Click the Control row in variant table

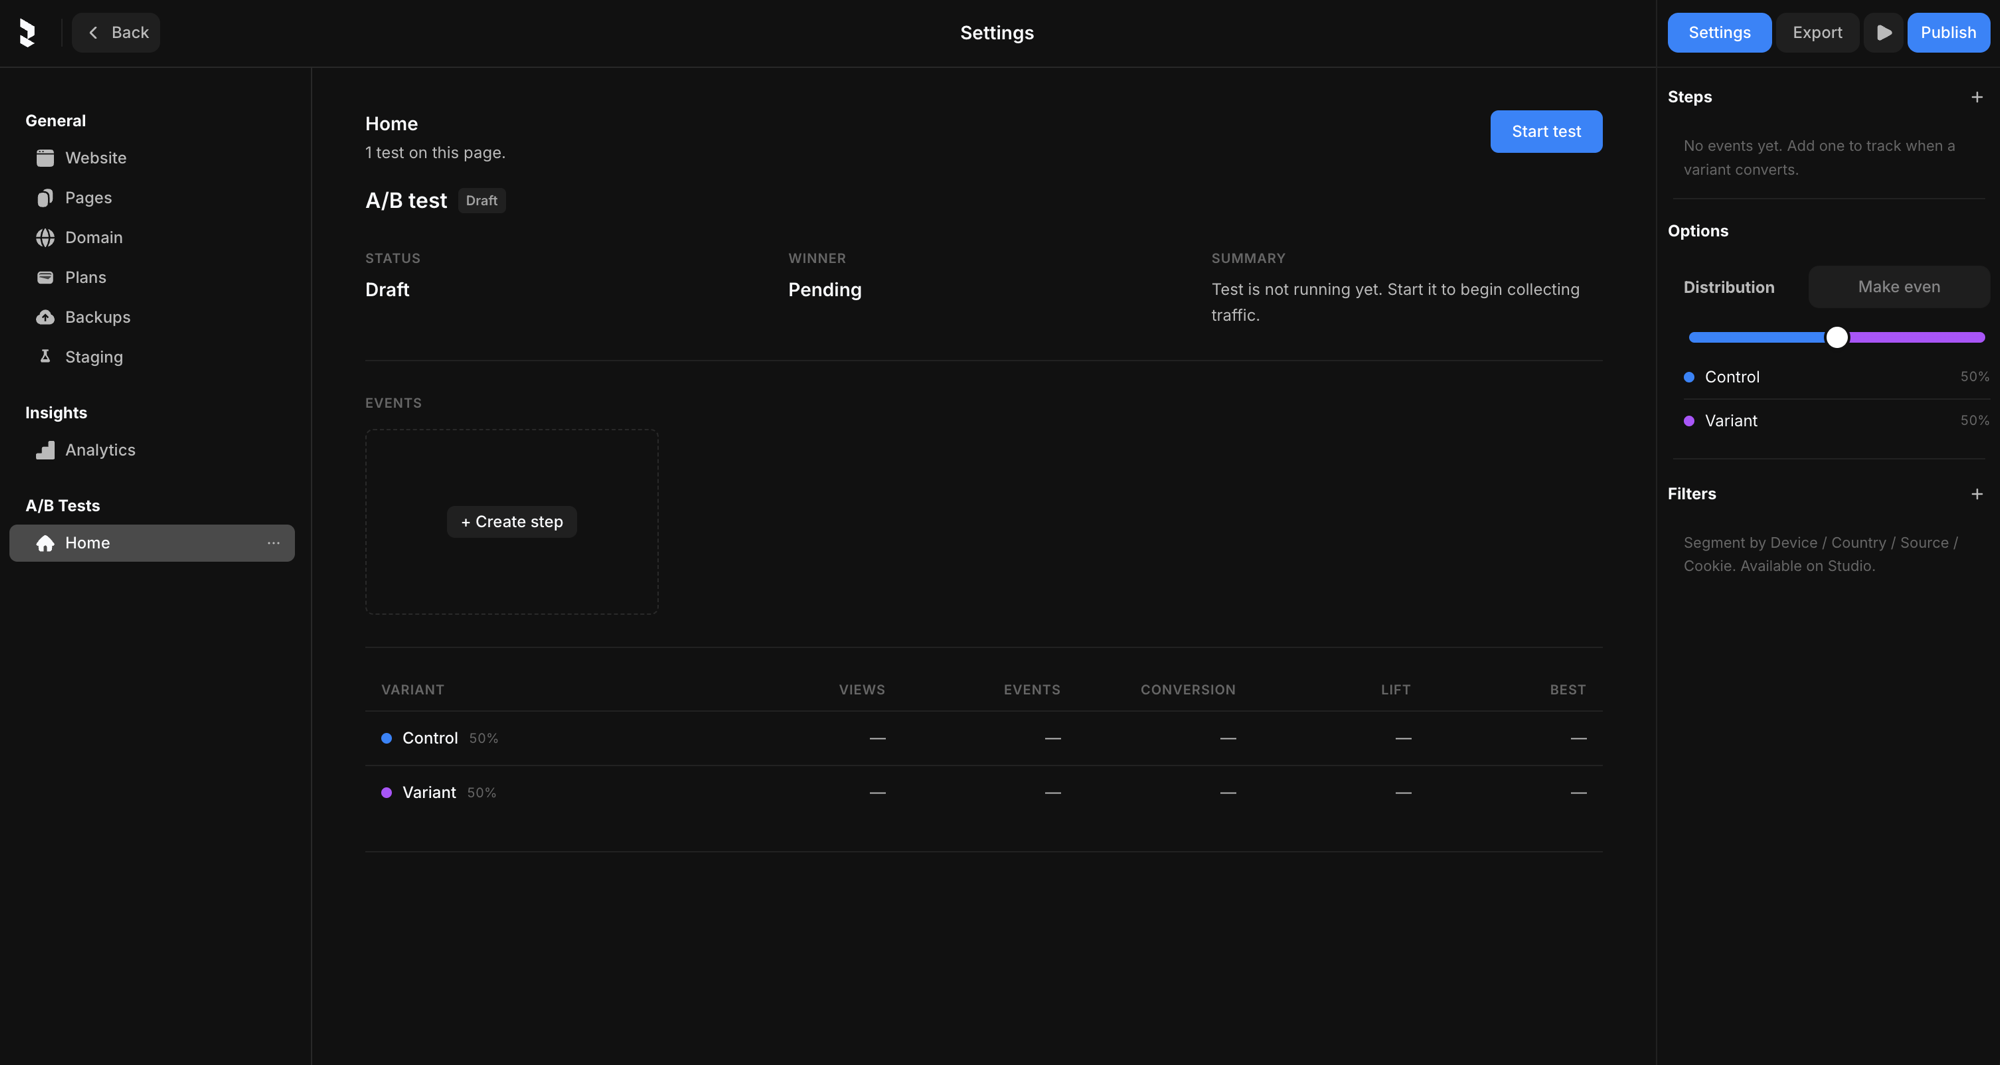click(x=983, y=738)
